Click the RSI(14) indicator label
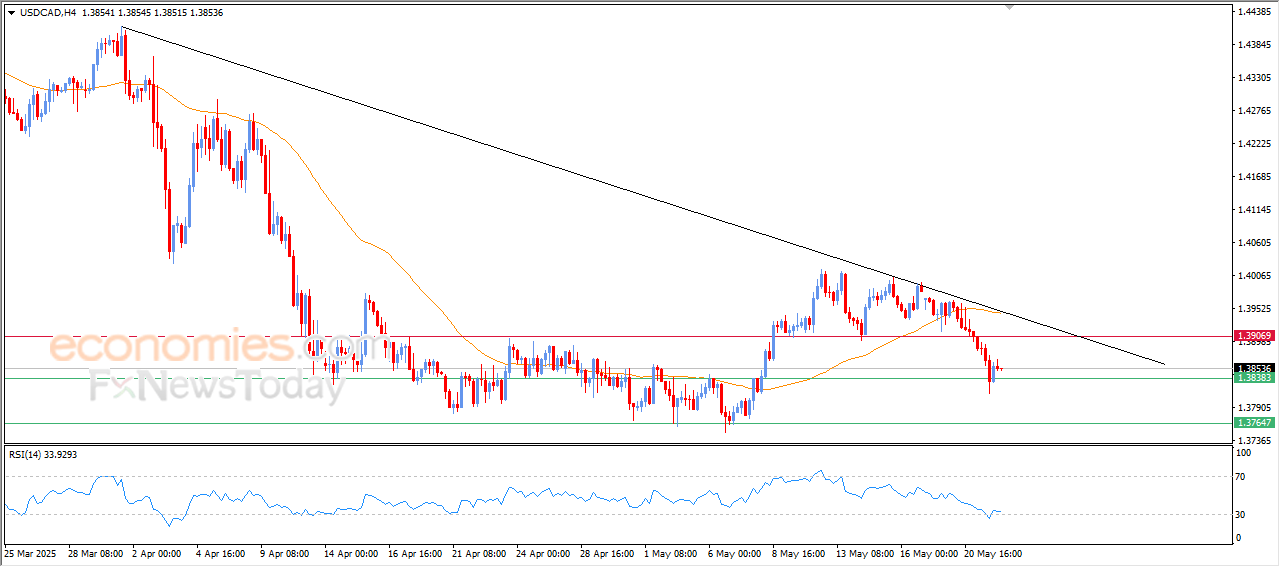The height and width of the screenshot is (567, 1280). click(x=42, y=455)
